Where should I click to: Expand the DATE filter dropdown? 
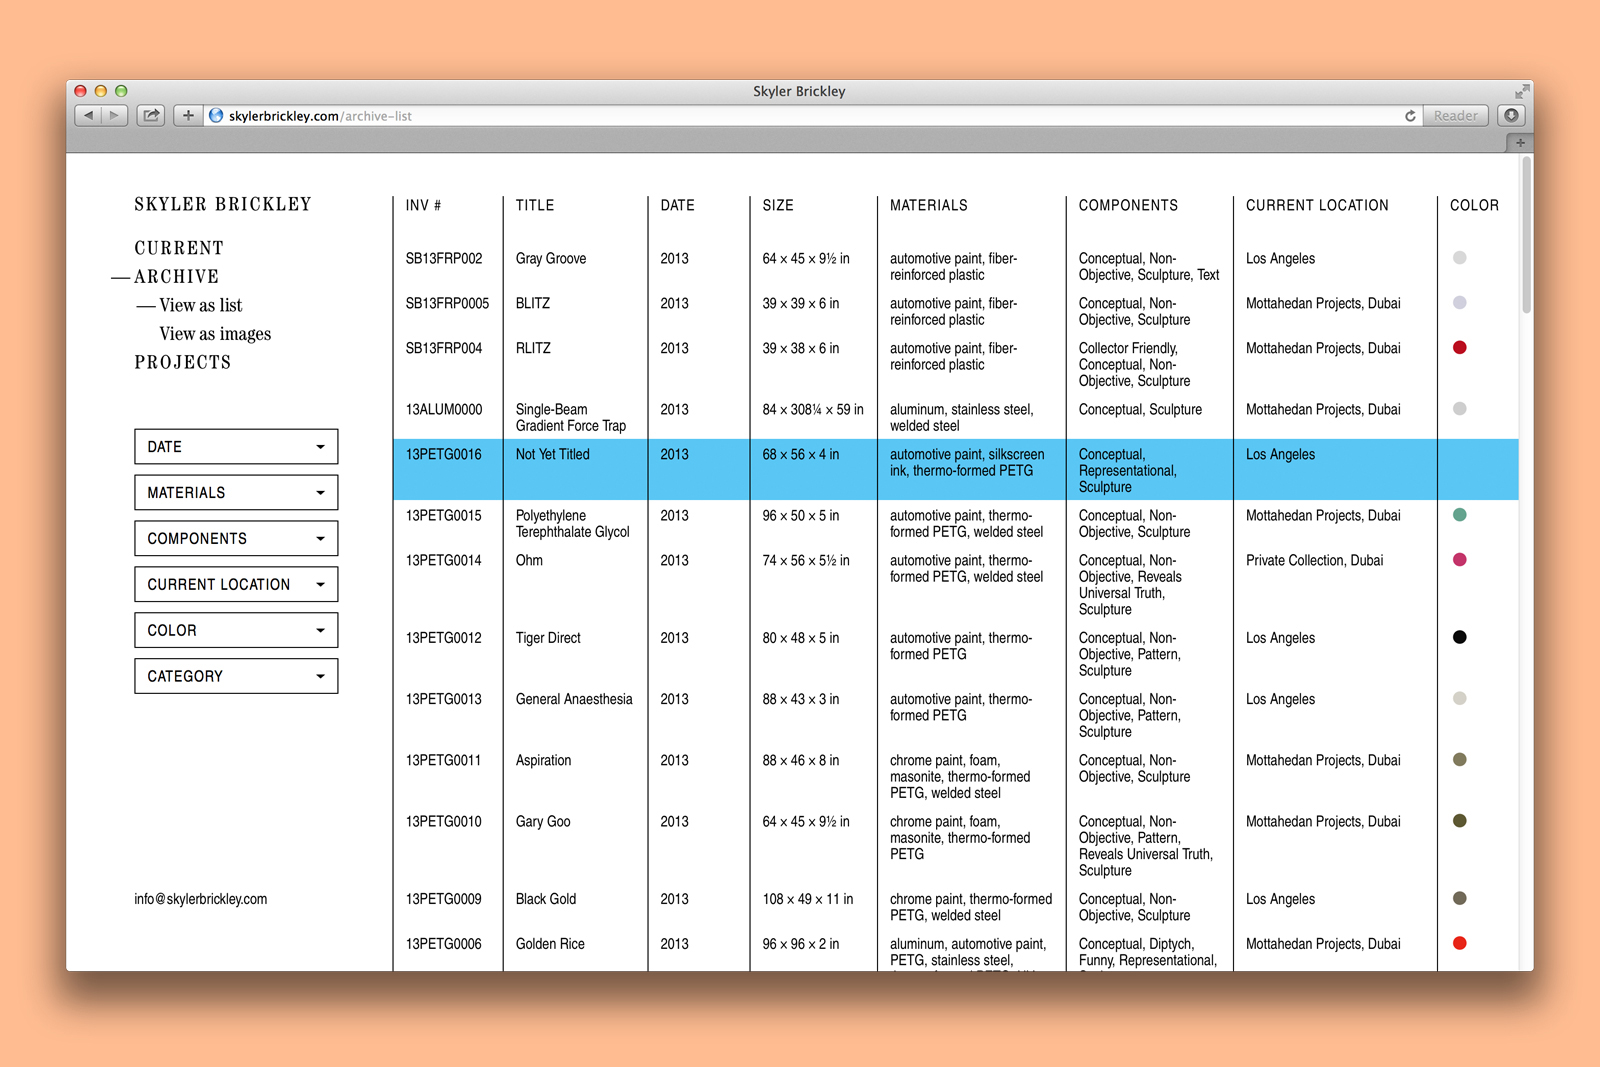point(236,447)
